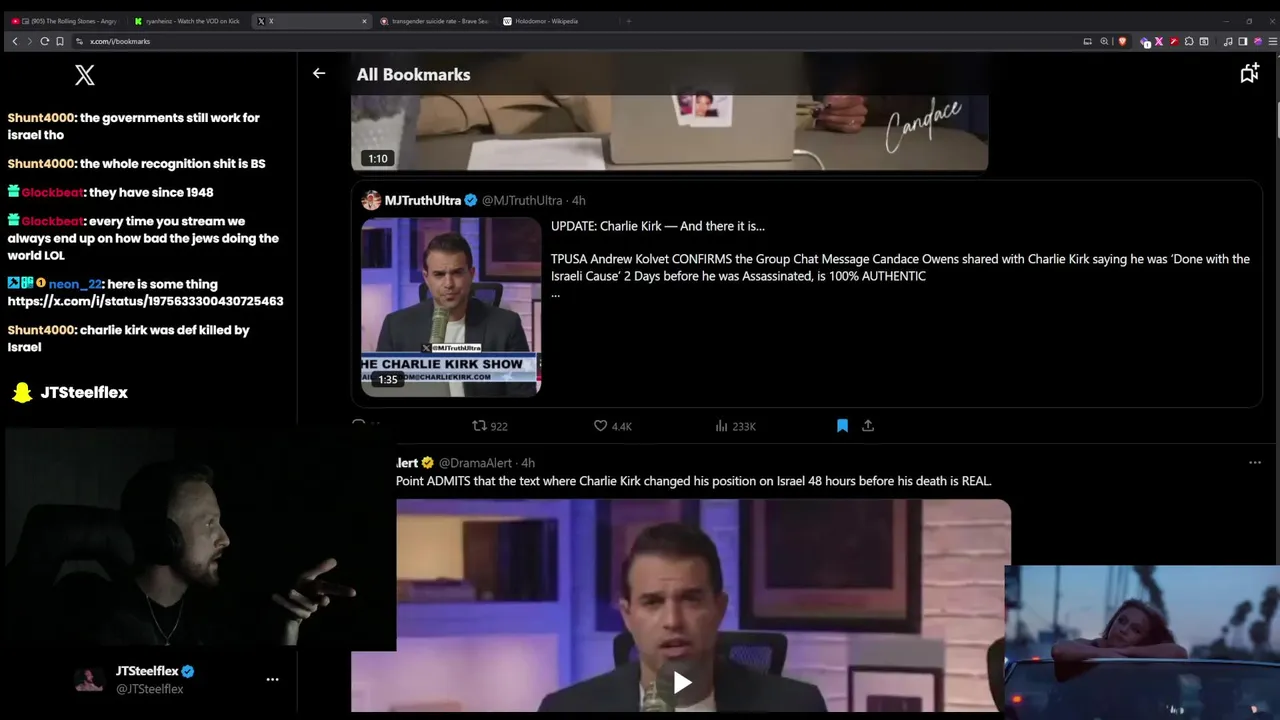The width and height of the screenshot is (1280, 720).
Task: Remove bookmark on the MJTruthUltra post
Action: click(842, 426)
